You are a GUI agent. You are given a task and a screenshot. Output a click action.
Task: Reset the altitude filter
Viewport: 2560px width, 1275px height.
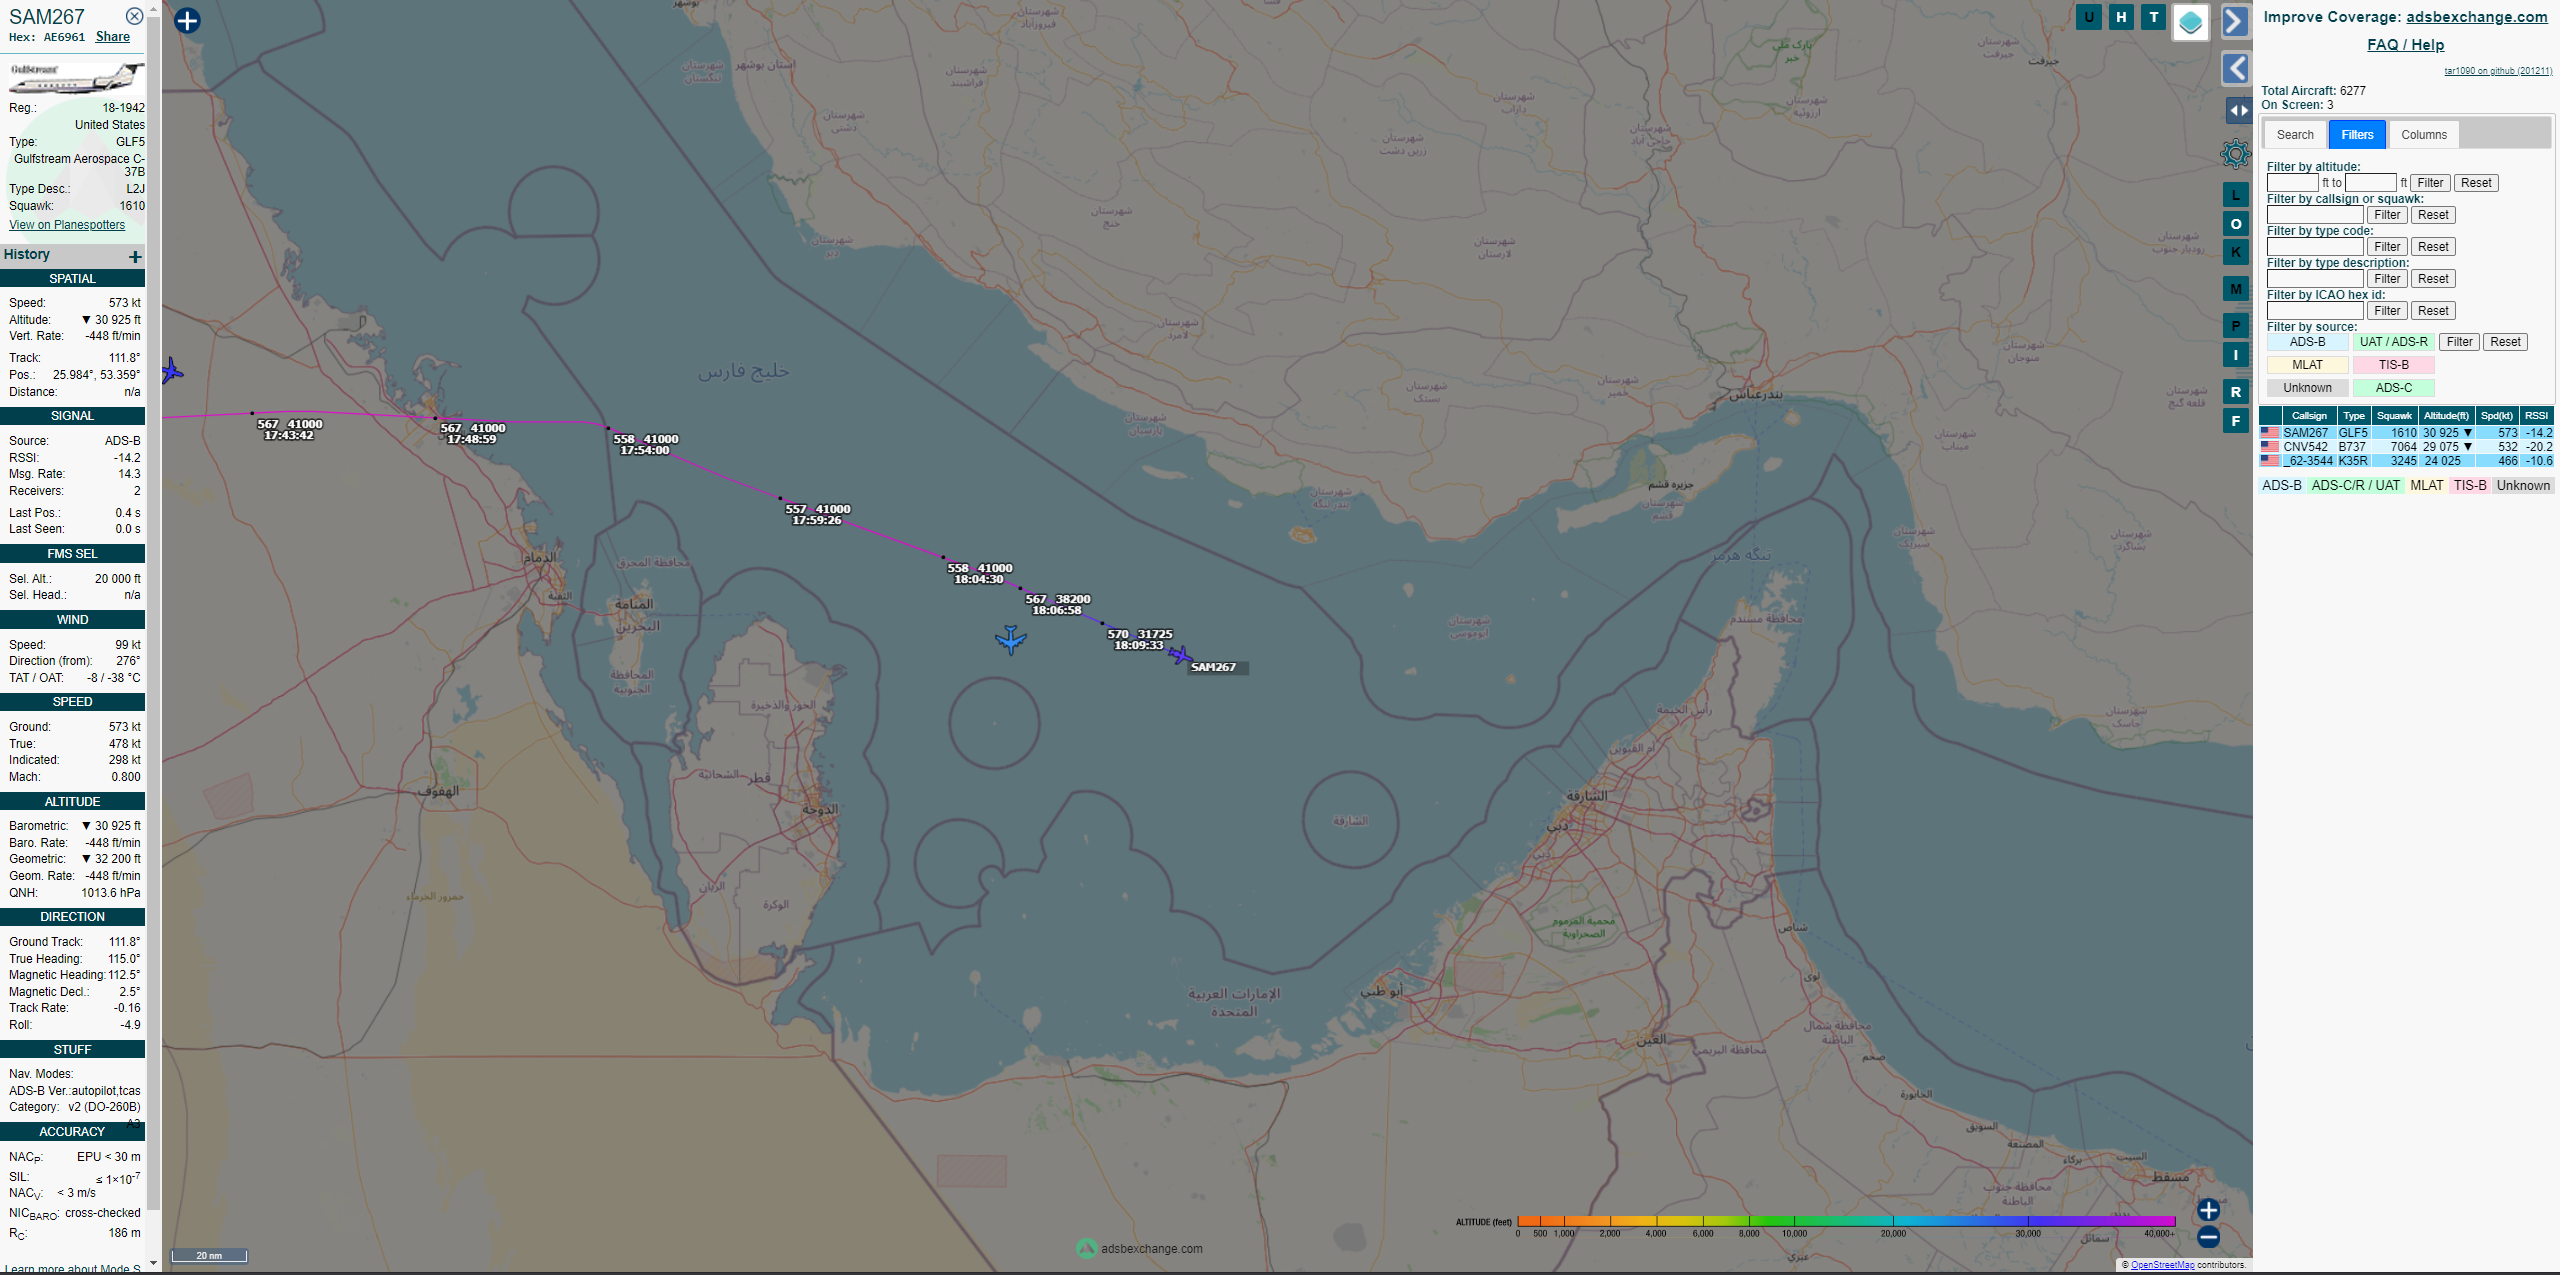[x=2476, y=183]
